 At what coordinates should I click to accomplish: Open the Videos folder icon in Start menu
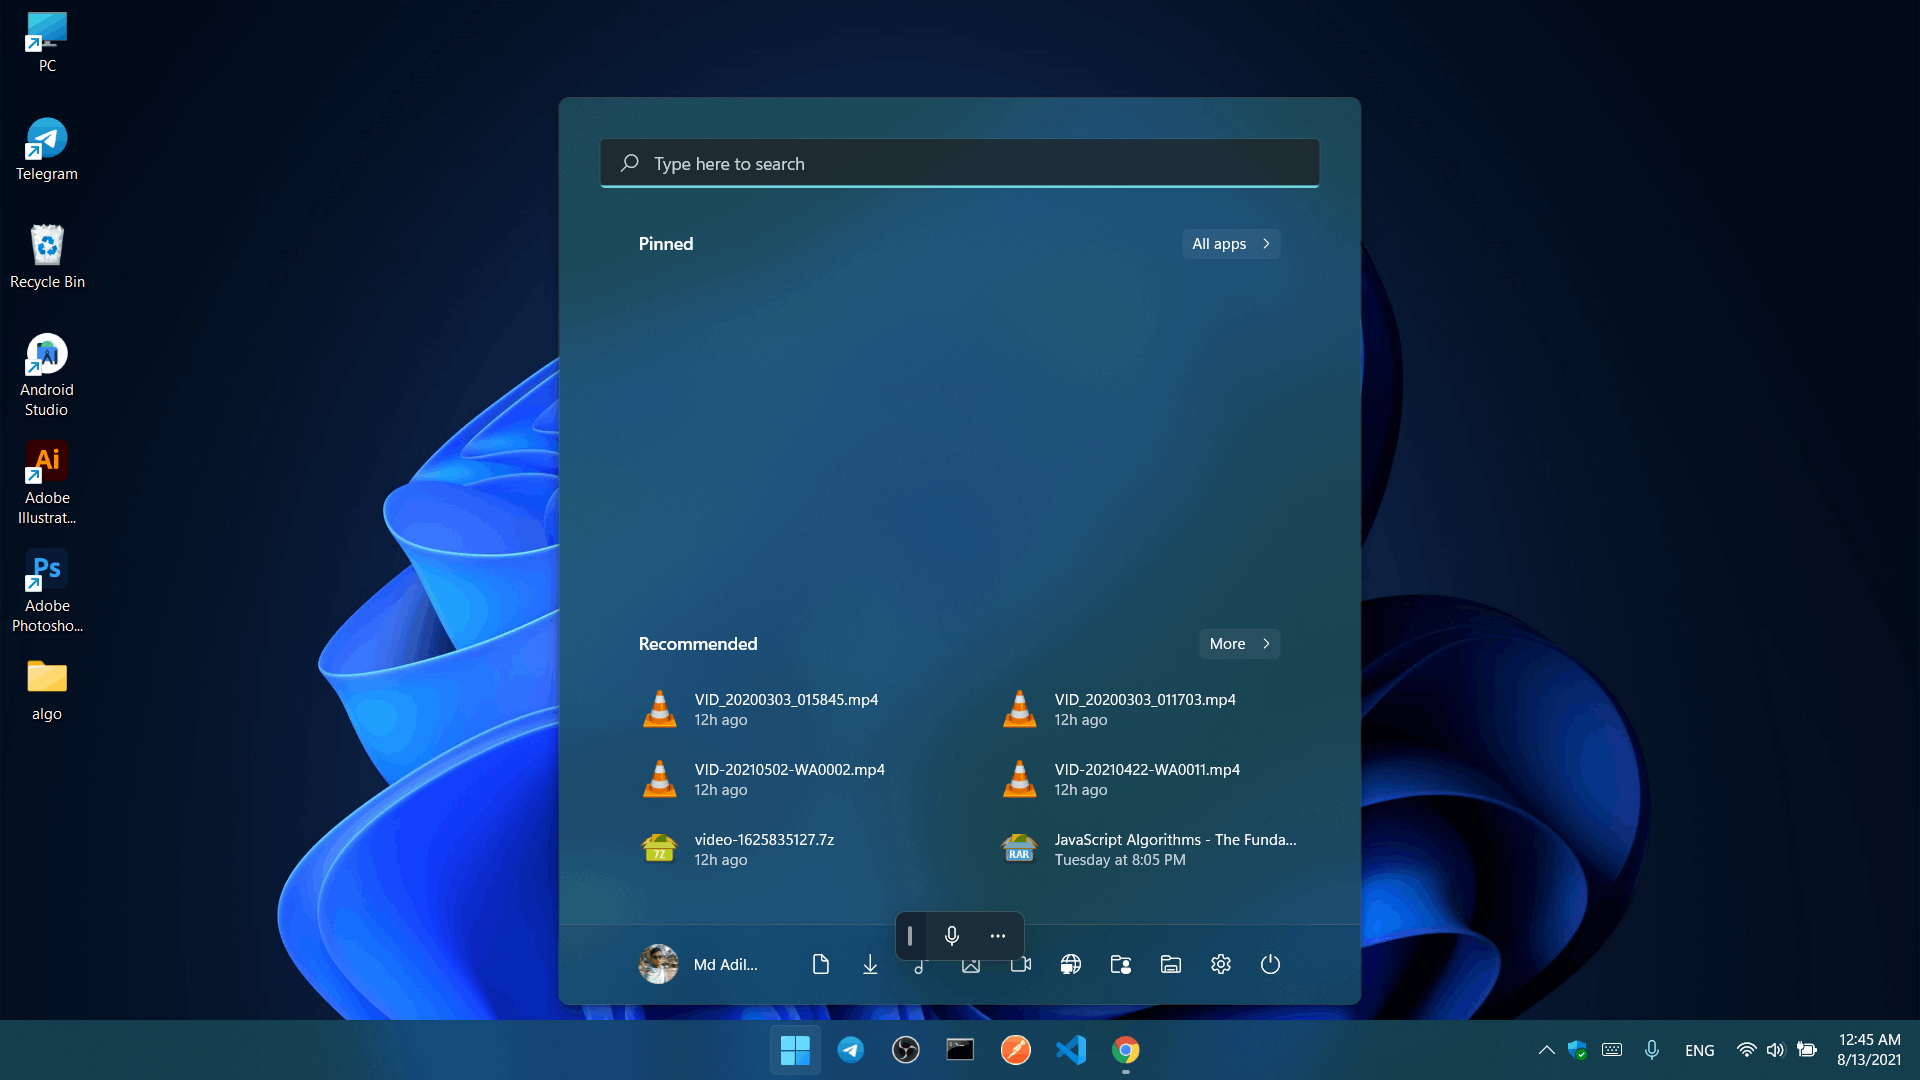pos(1021,966)
